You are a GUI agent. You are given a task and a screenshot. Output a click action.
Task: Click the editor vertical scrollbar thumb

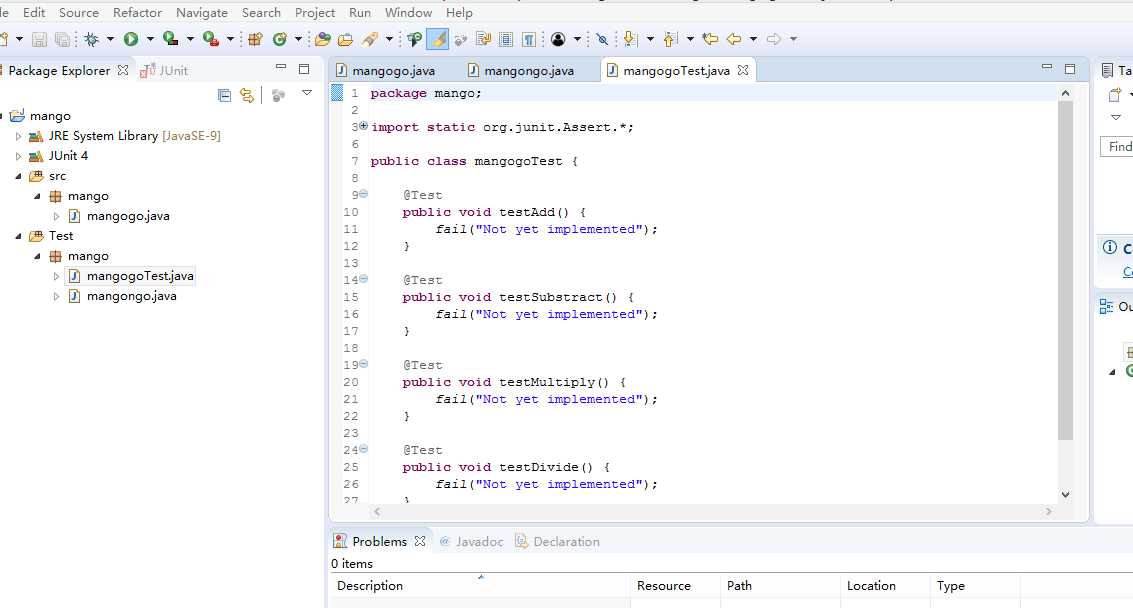click(x=1065, y=270)
